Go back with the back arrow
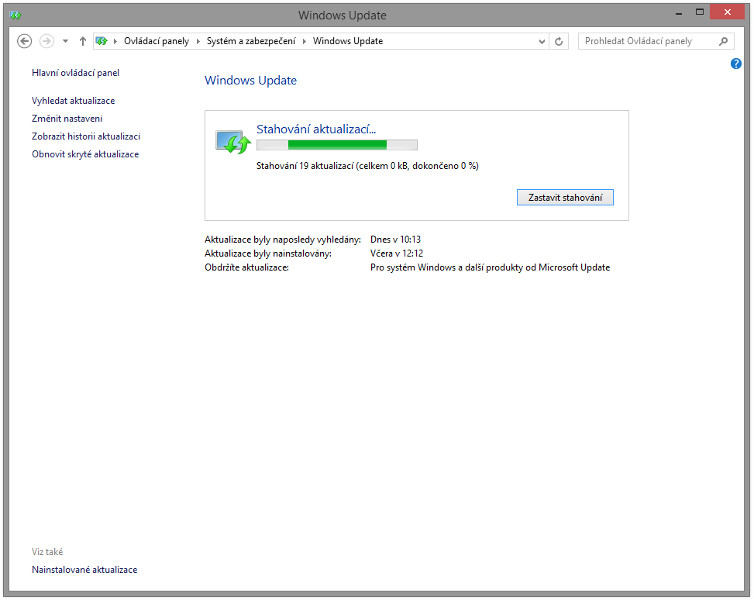Image resolution: width=754 pixels, height=600 pixels. point(25,41)
